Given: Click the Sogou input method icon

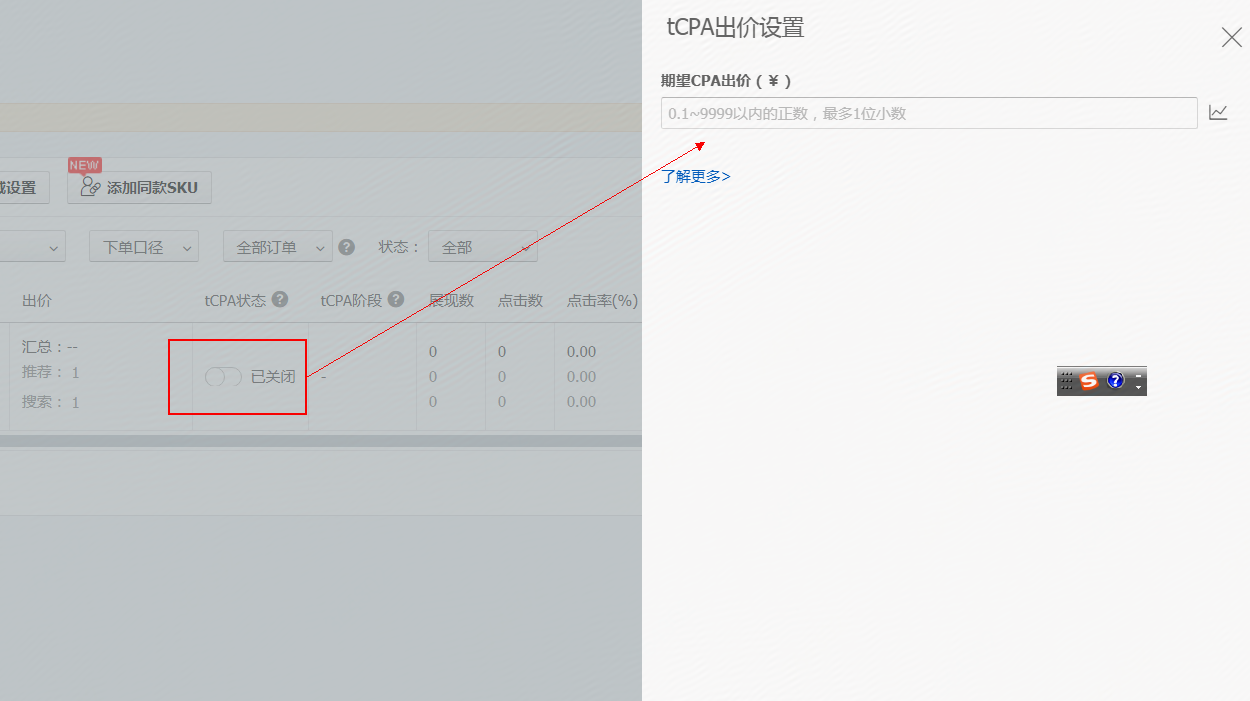Looking at the screenshot, I should 1089,381.
